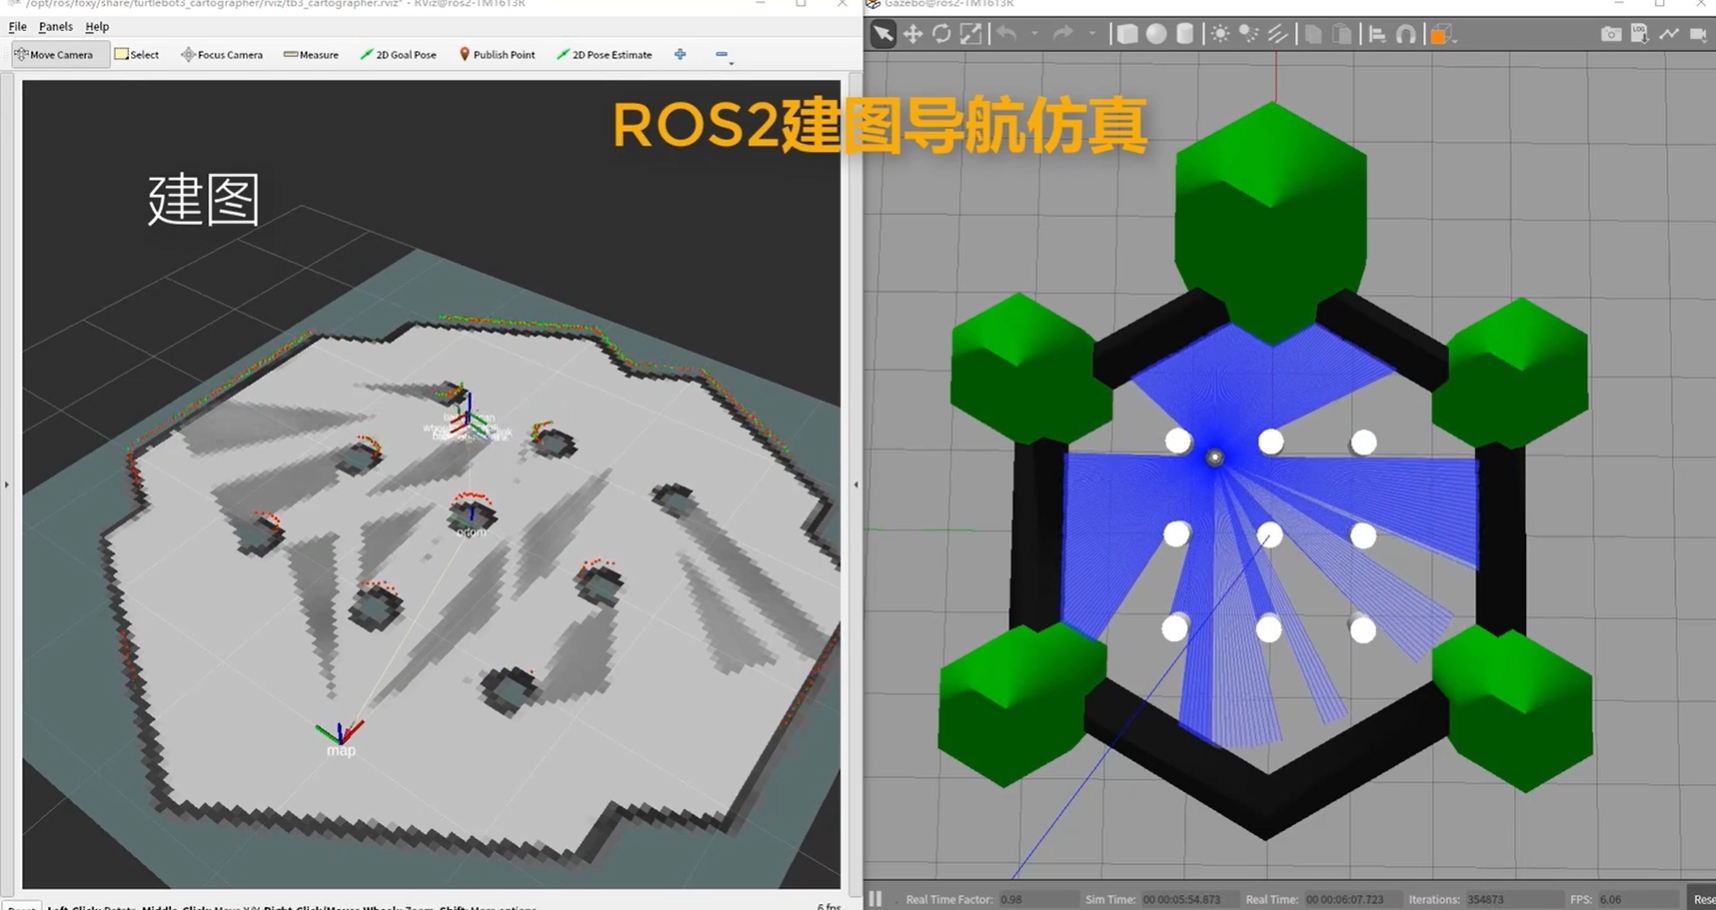Take a screenshot with Gazebo's camera icon

click(1611, 33)
